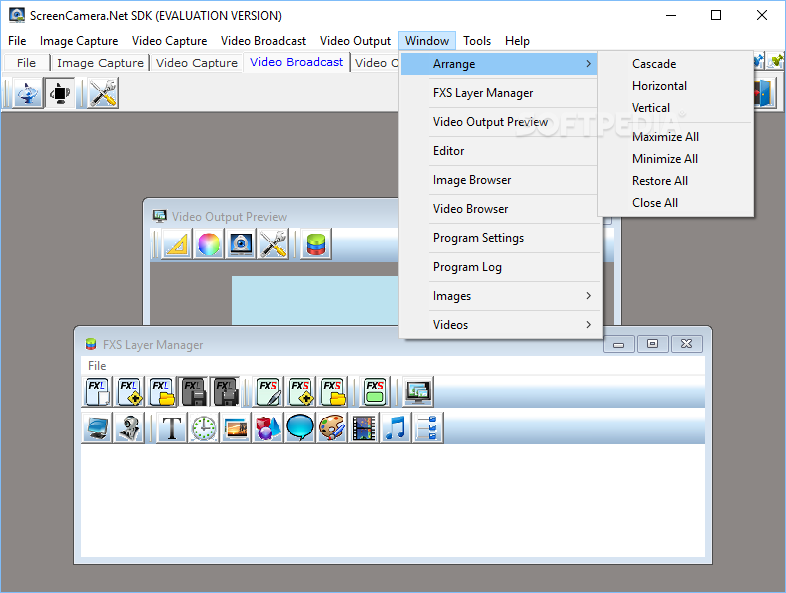Click the checklist options icon in FXS Layer Manager
The height and width of the screenshot is (593, 786).
pos(428,428)
